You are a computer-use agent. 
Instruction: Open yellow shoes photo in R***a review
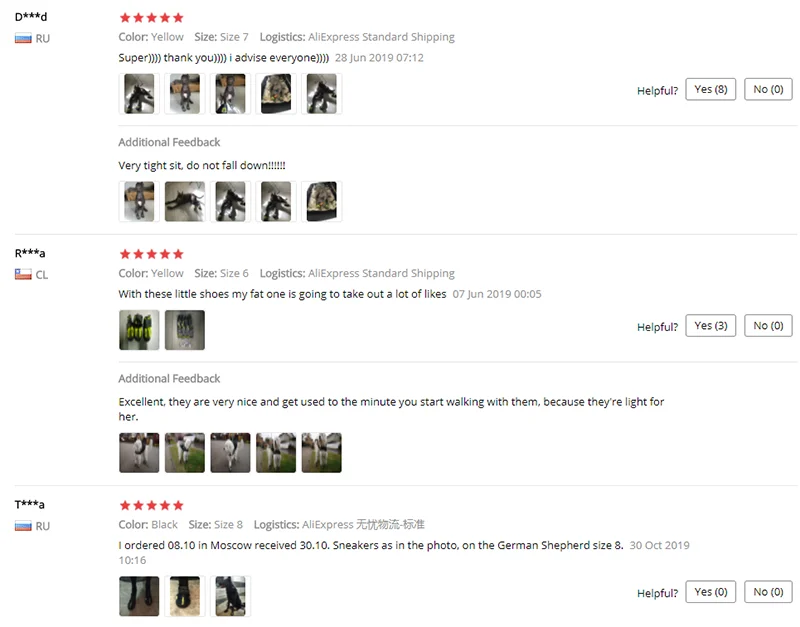click(x=139, y=330)
